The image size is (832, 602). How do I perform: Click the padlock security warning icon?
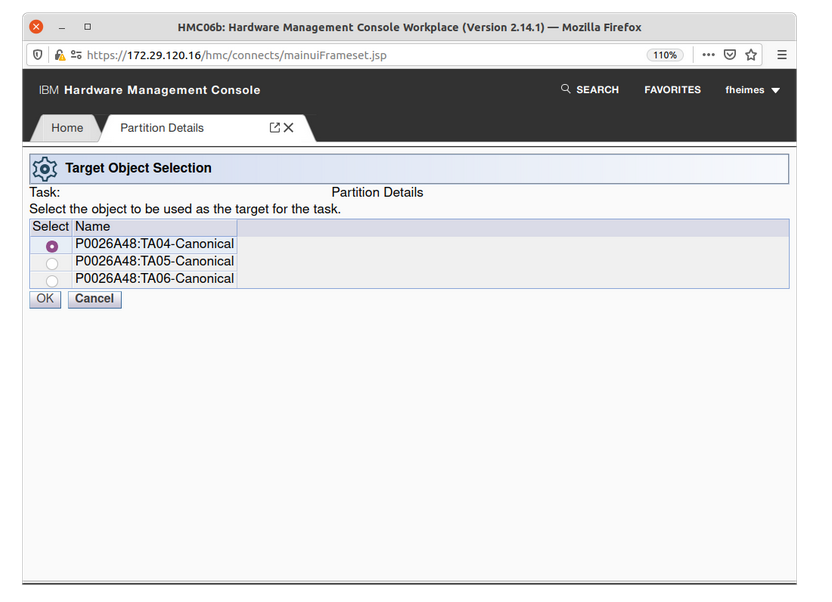tap(60, 55)
